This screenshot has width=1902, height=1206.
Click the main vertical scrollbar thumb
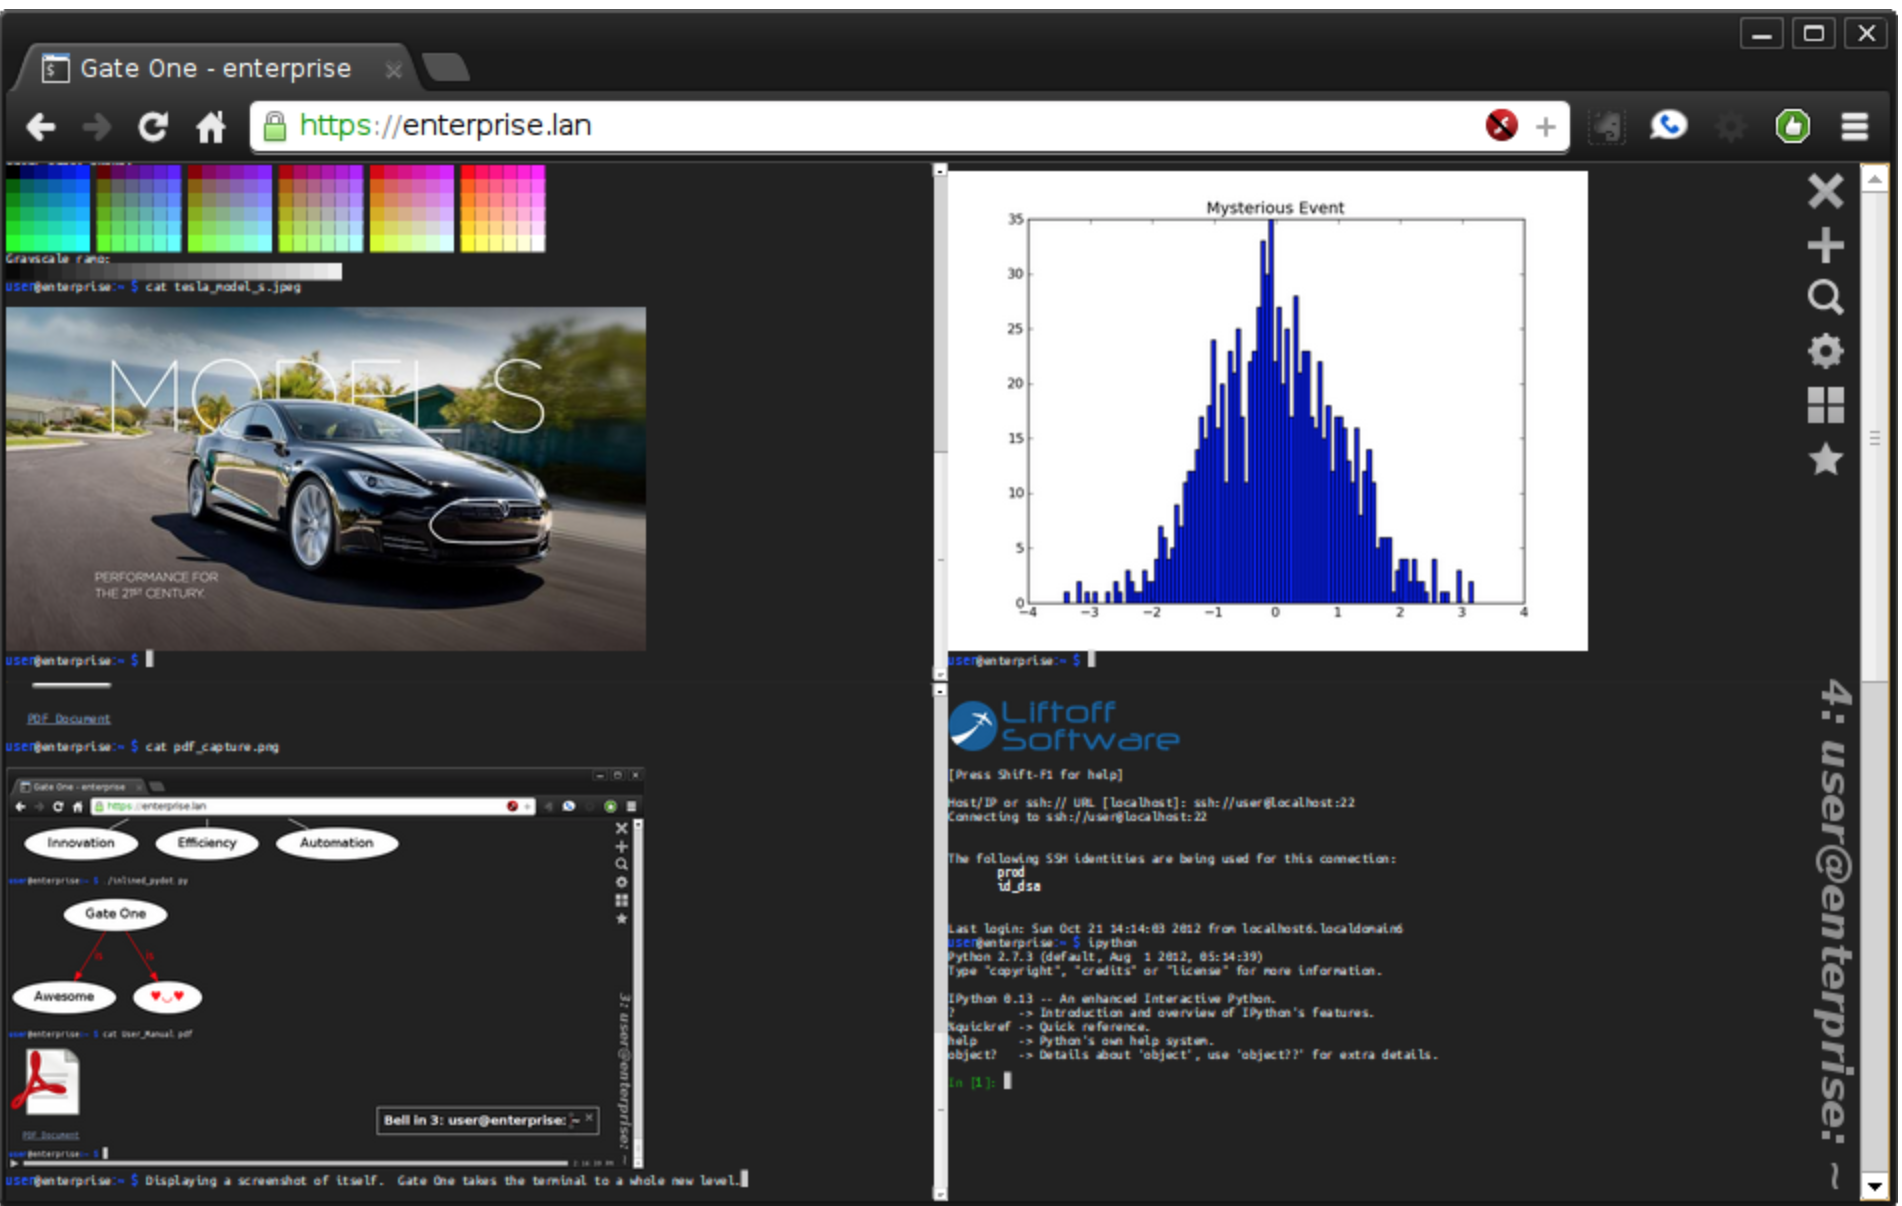(x=1874, y=438)
